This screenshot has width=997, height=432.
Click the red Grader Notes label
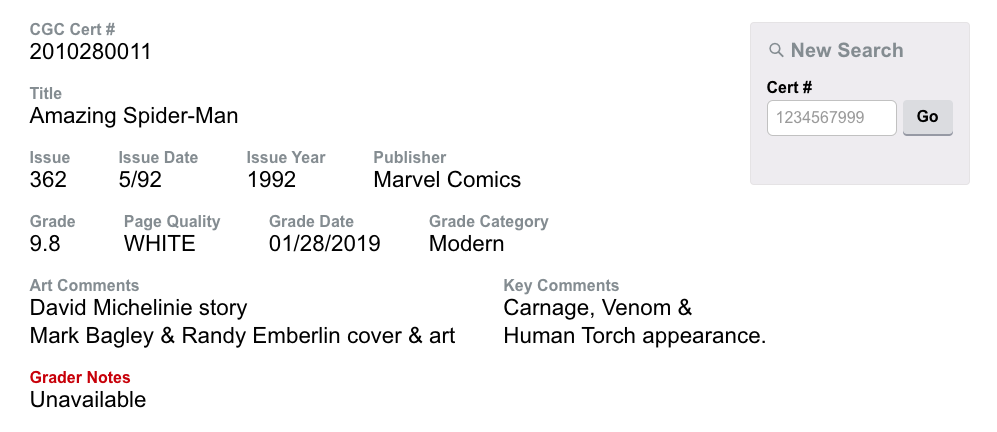click(x=80, y=378)
